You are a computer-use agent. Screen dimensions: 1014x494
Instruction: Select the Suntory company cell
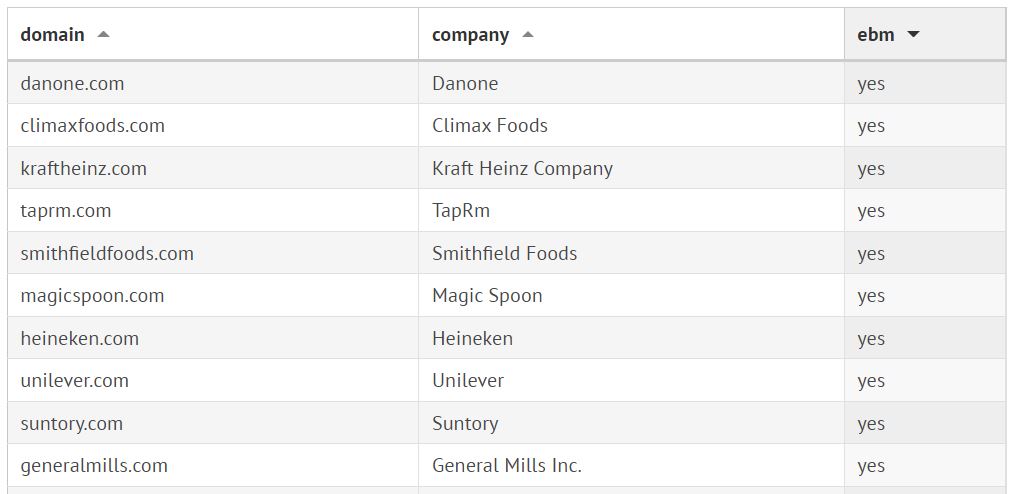coord(464,423)
